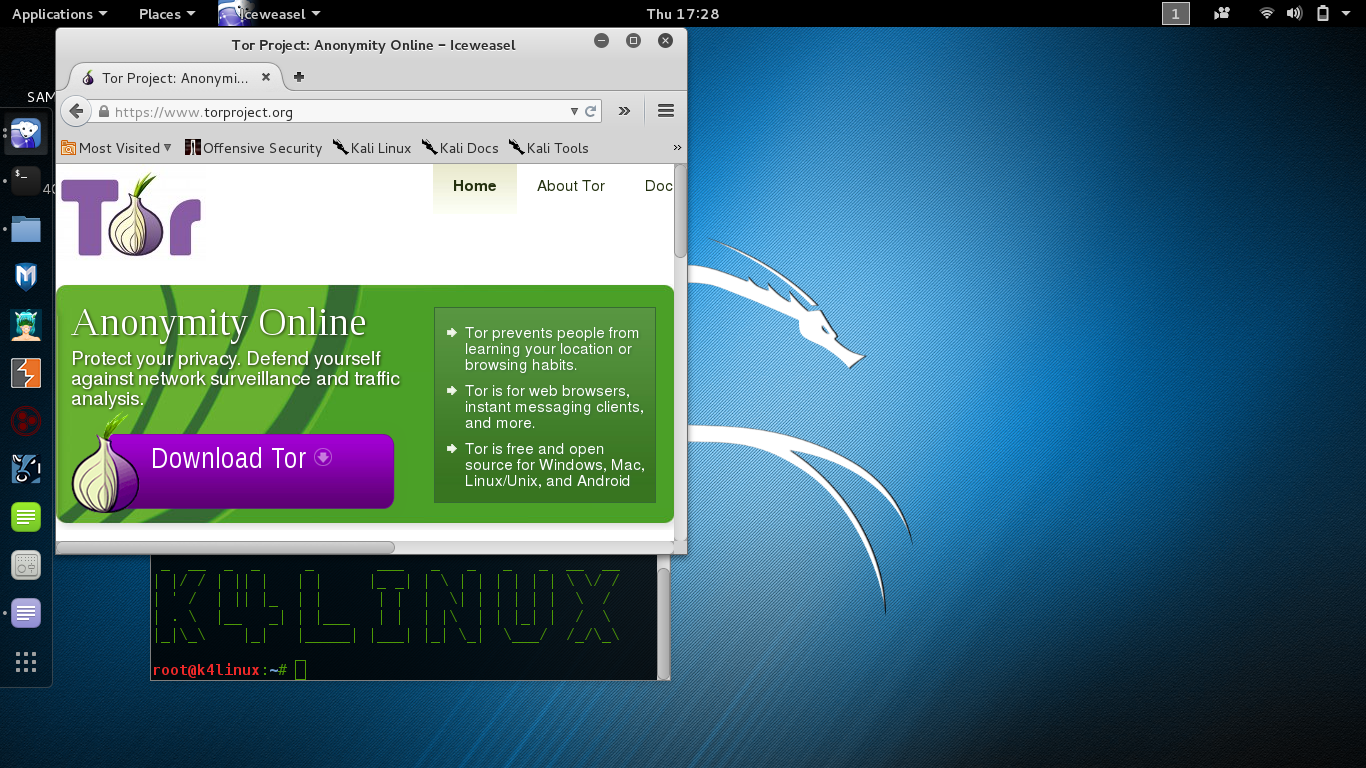Screen dimensions: 1366x768
Task: Open the Iceweasel hamburger menu
Action: pos(666,111)
